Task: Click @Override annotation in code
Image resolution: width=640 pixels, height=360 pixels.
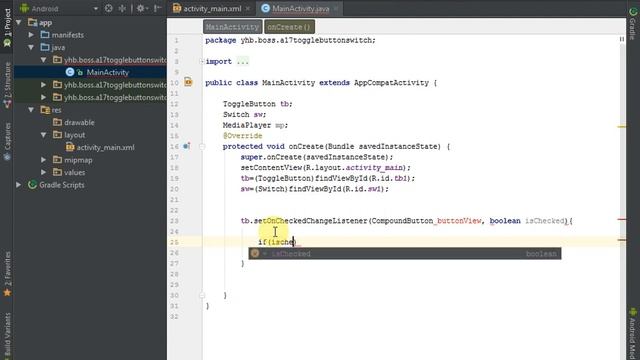Action: pos(242,136)
